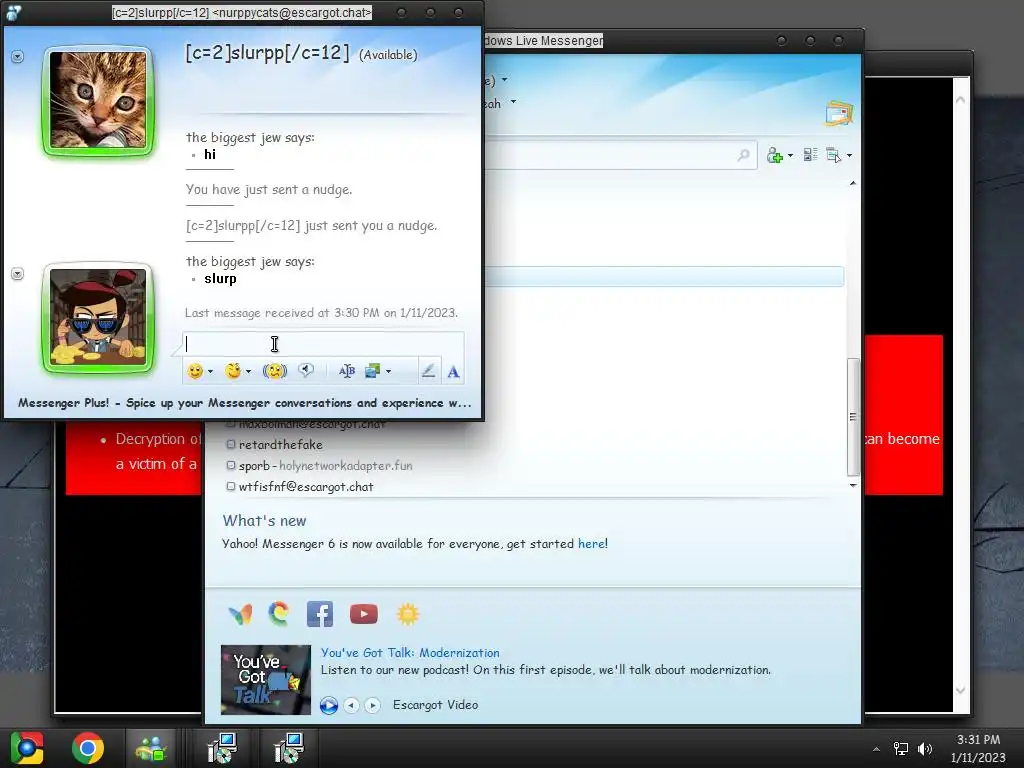Open the email inbox envelope icon
This screenshot has height=768, width=1024.
tap(839, 113)
